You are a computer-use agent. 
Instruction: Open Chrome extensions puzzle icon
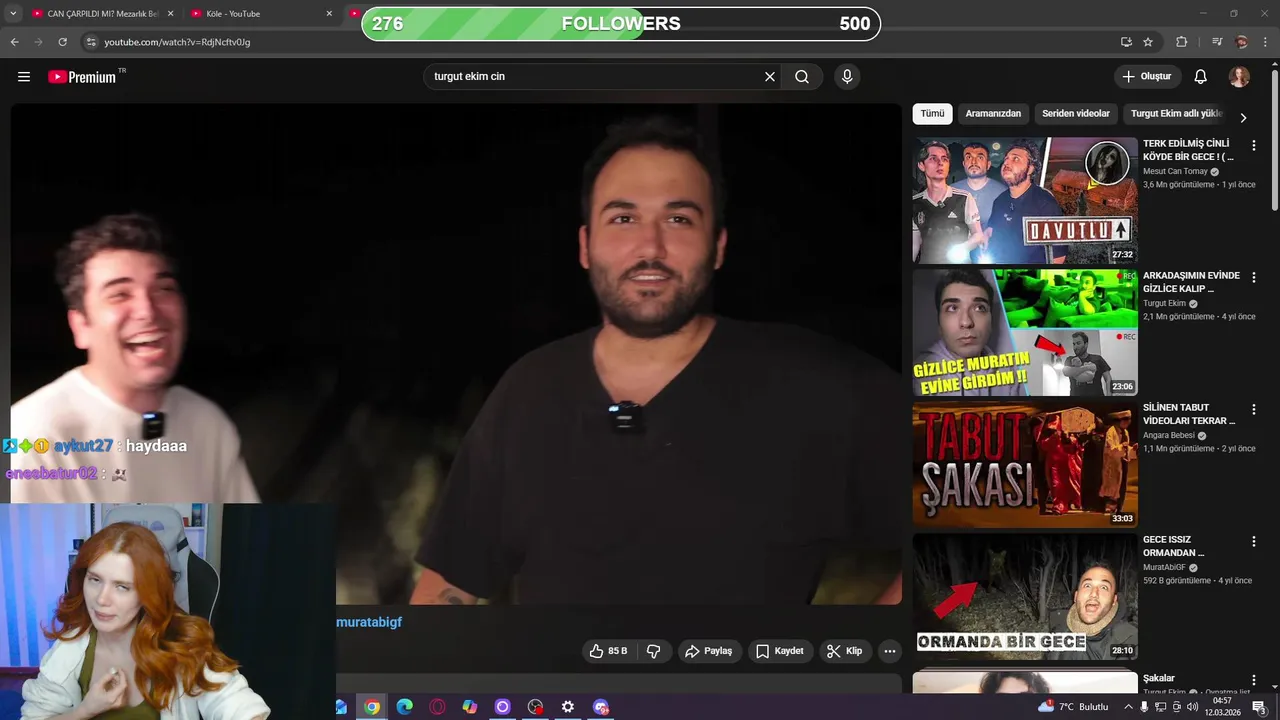[x=1181, y=42]
